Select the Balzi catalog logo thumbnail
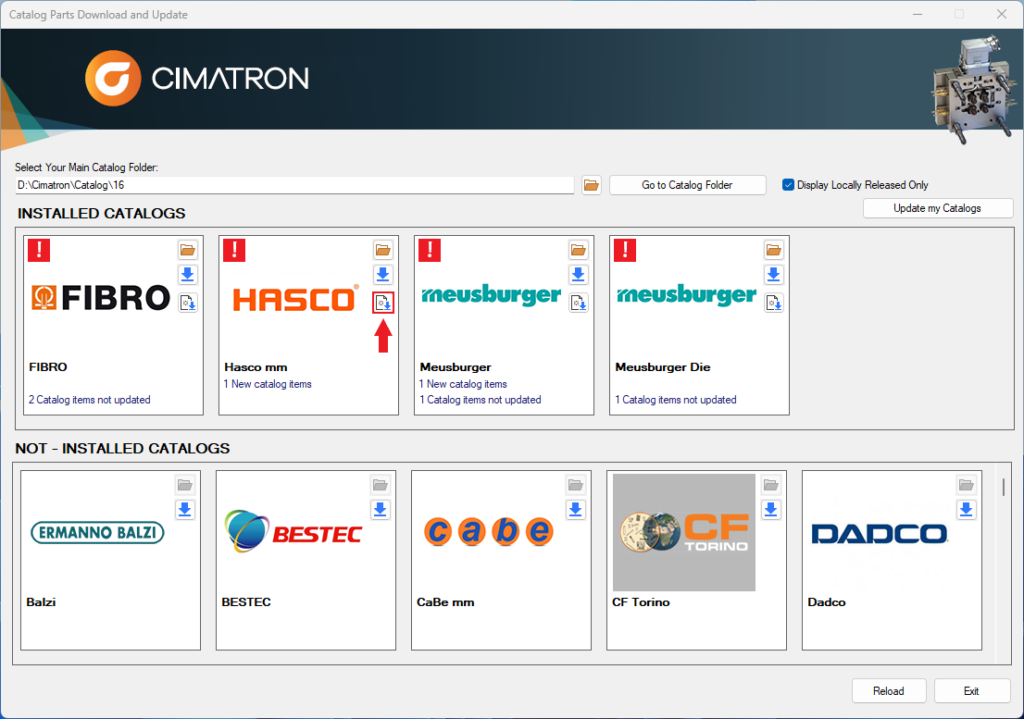 [97, 532]
